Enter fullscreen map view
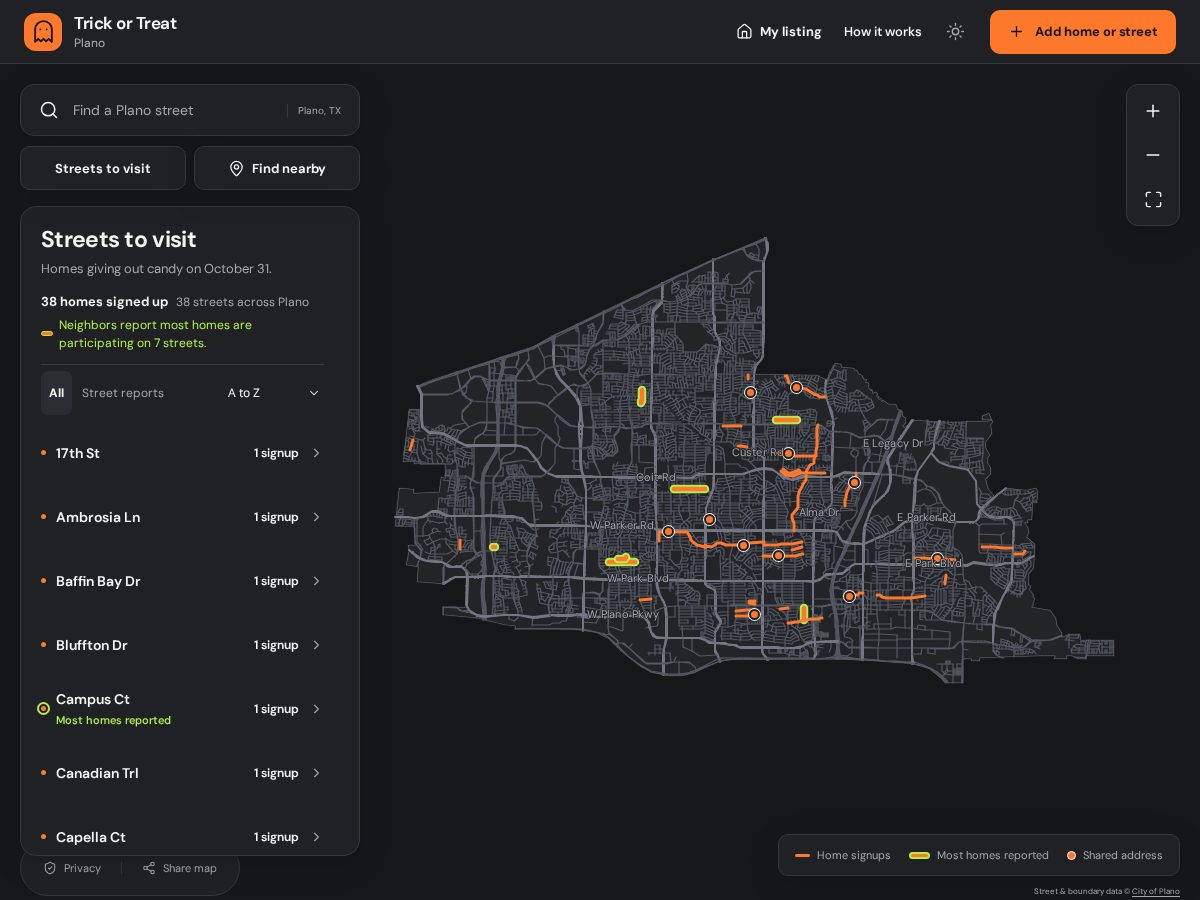The height and width of the screenshot is (900, 1200). click(1153, 199)
